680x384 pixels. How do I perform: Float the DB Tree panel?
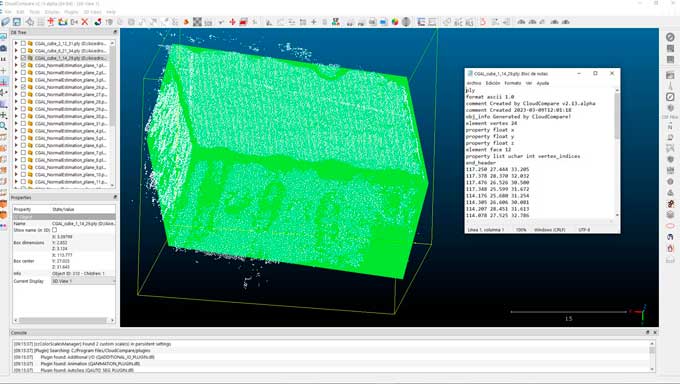point(115,32)
